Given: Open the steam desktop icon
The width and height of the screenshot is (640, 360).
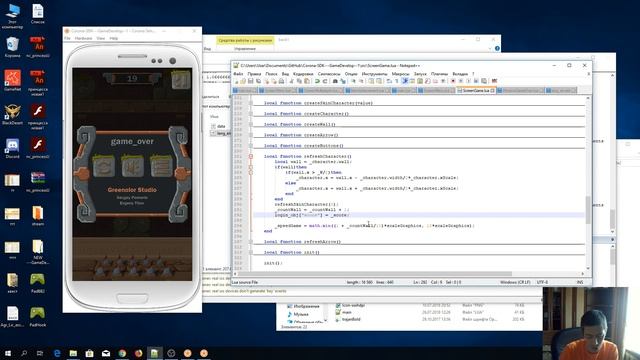Looking at the screenshot, I should pos(38,216).
